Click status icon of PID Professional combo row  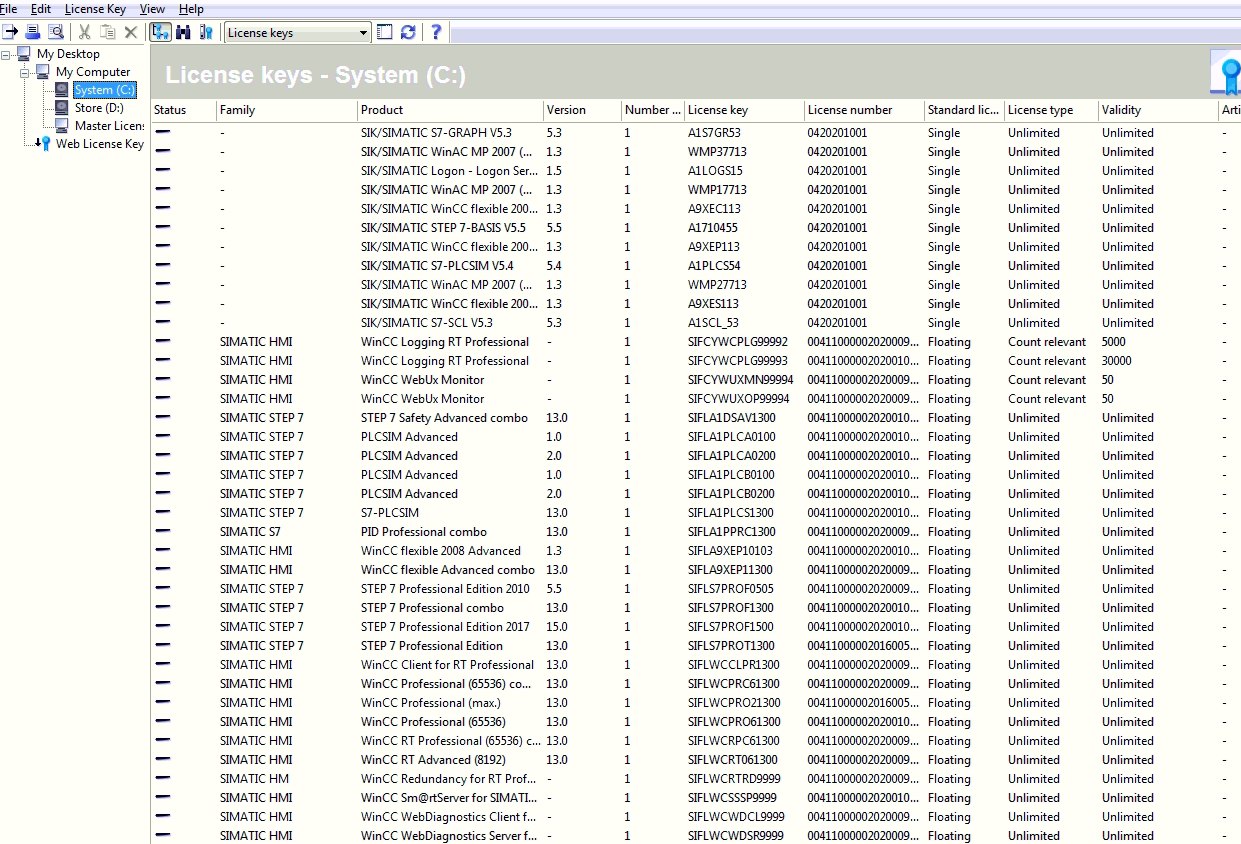click(x=162, y=531)
